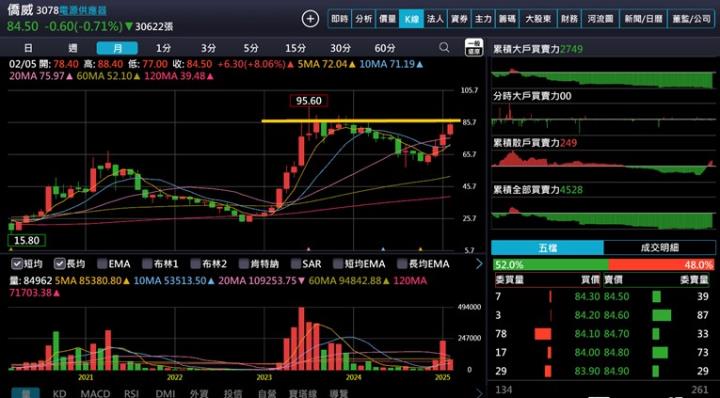This screenshot has height=398, width=720.
Task: Switch chart to 60分 timeframe
Action: point(385,48)
